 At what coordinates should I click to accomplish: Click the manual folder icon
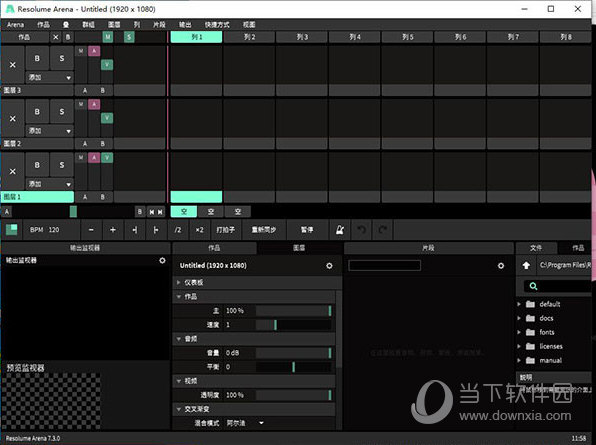[x=530, y=360]
